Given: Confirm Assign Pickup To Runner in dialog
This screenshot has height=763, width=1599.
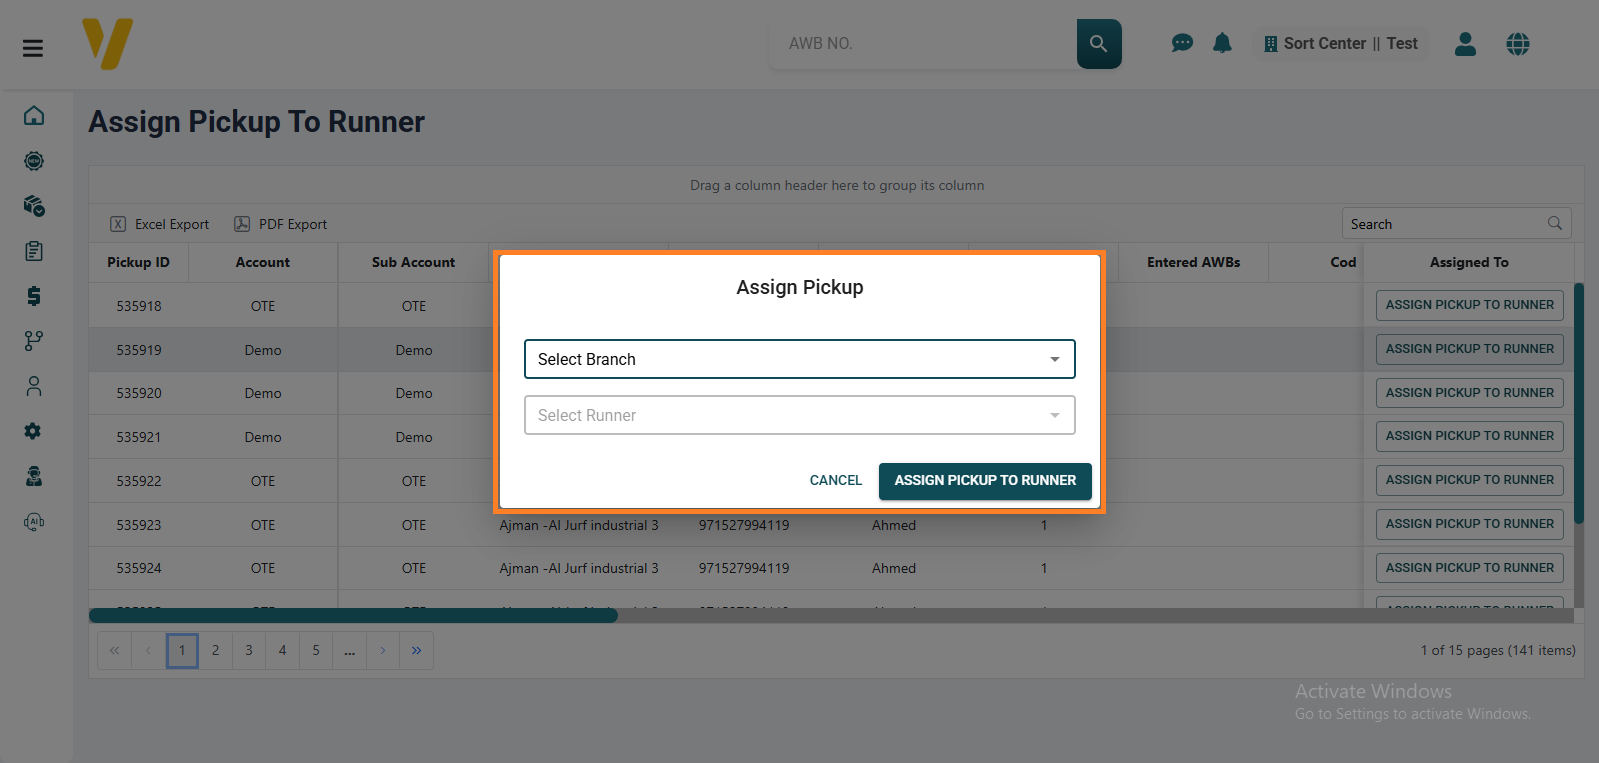Looking at the screenshot, I should 985,481.
